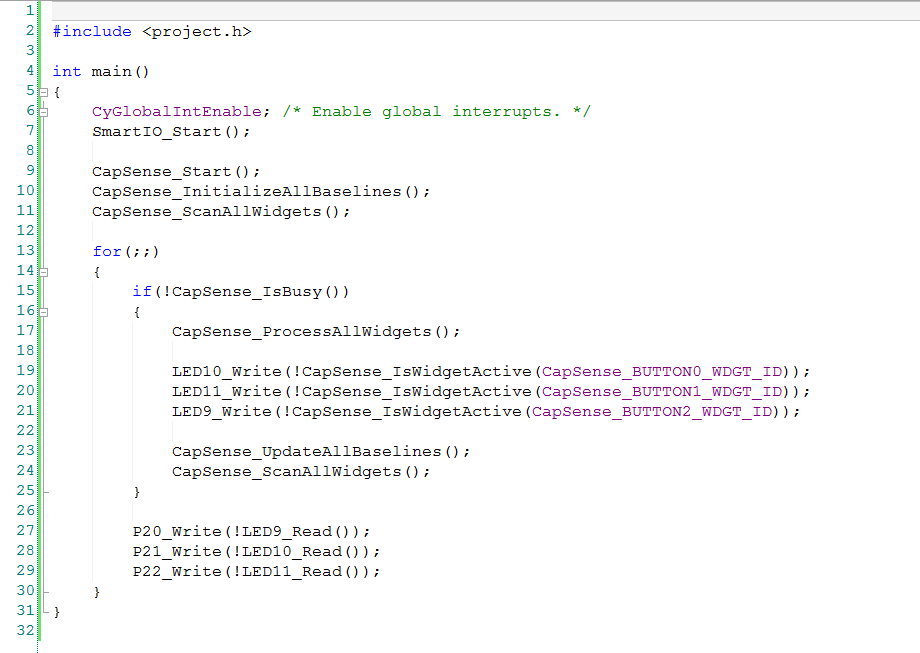Click line number 4 in the gutter

tap(30, 70)
